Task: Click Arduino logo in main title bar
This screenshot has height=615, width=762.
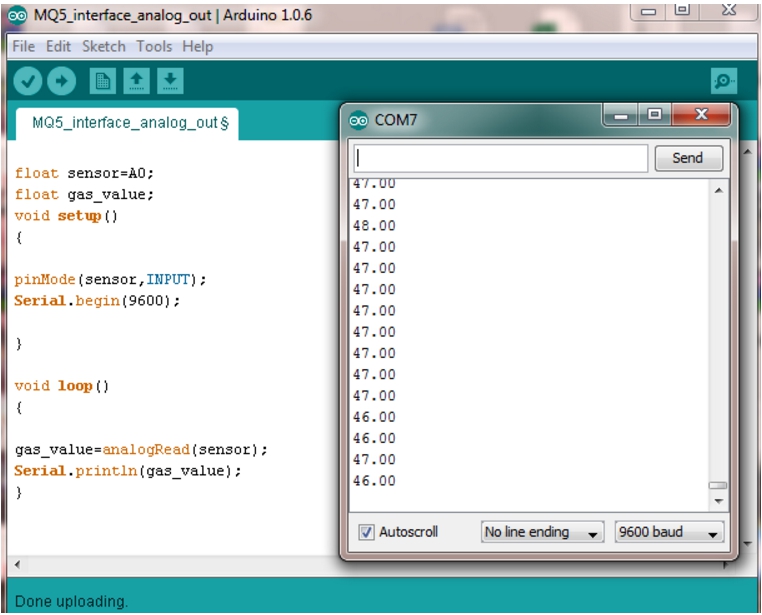Action: [x=17, y=15]
